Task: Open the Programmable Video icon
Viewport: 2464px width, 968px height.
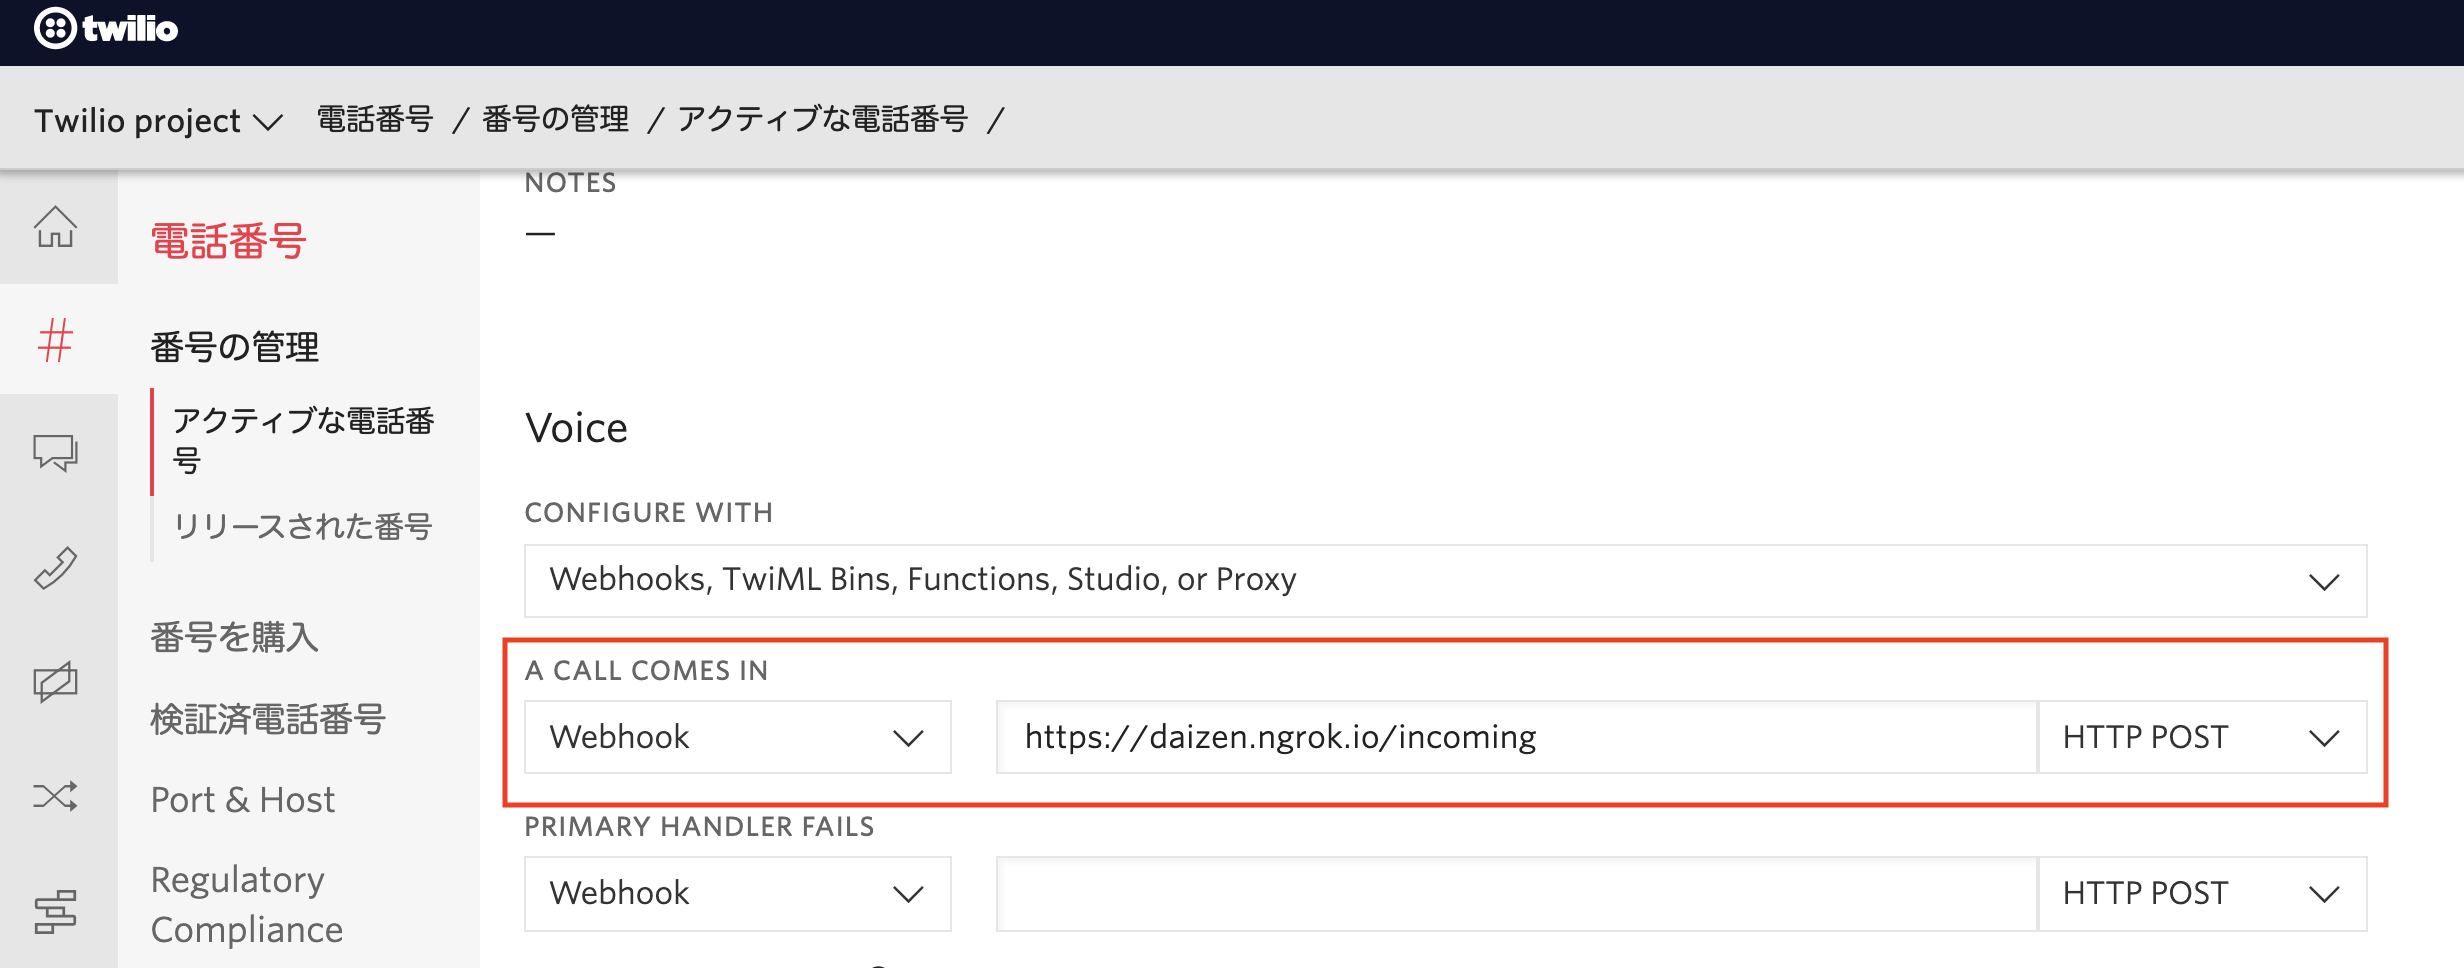Action: tap(57, 682)
